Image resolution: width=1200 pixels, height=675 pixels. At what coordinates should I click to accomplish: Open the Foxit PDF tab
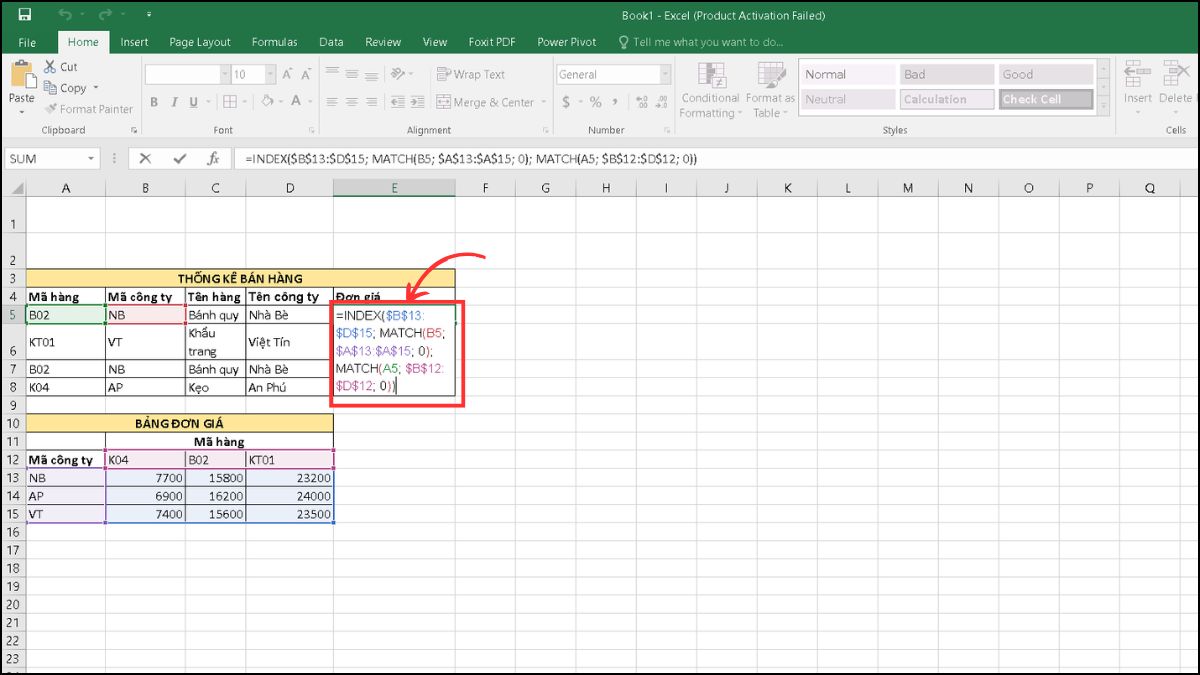point(492,42)
